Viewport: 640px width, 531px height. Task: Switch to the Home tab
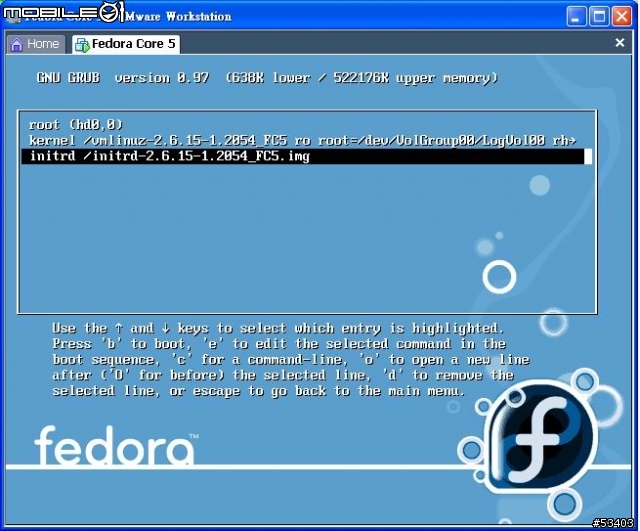coord(36,44)
